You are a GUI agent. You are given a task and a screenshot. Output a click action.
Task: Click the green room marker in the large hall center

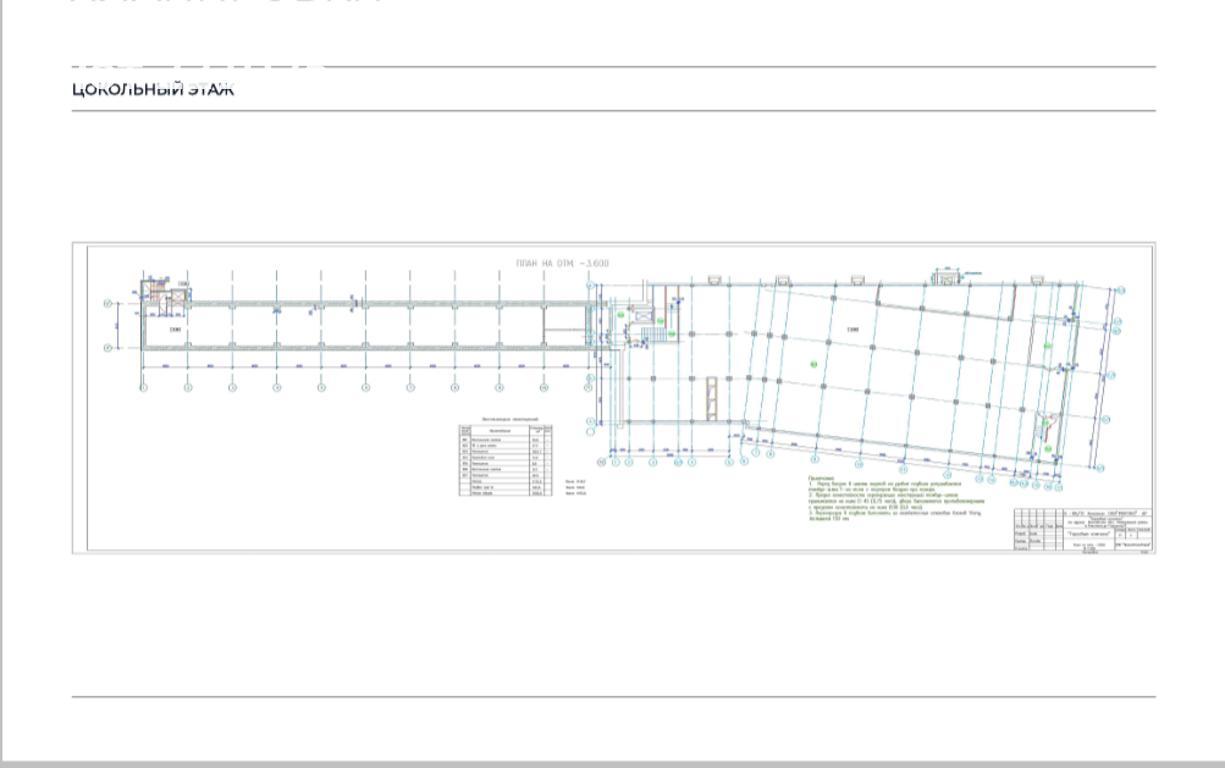point(814,363)
